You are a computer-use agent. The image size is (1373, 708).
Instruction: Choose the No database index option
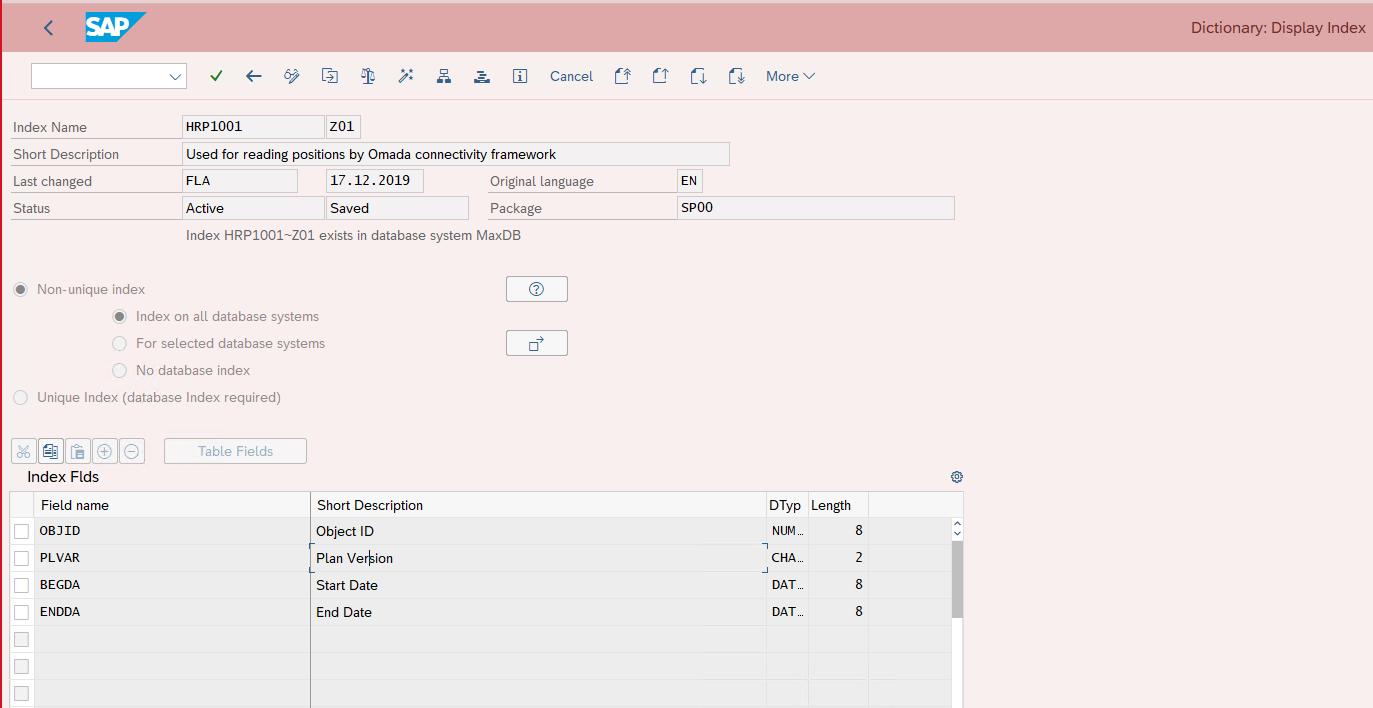coord(120,370)
